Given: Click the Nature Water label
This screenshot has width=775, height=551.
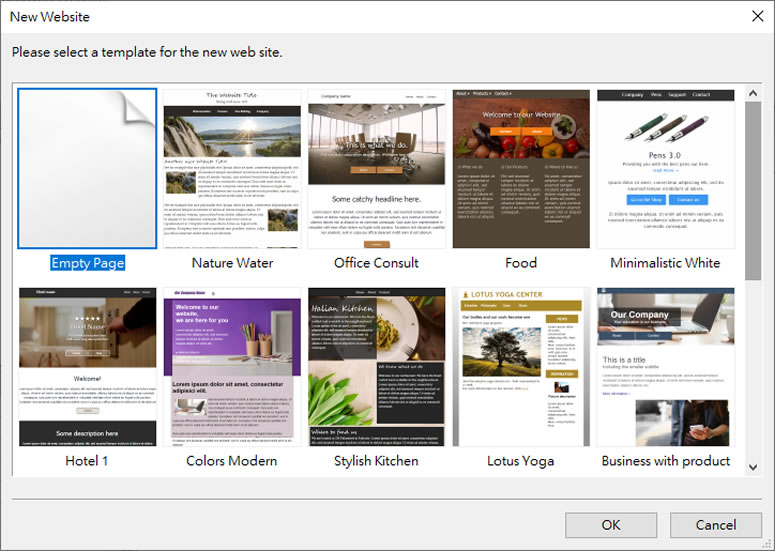Looking at the screenshot, I should tap(232, 263).
